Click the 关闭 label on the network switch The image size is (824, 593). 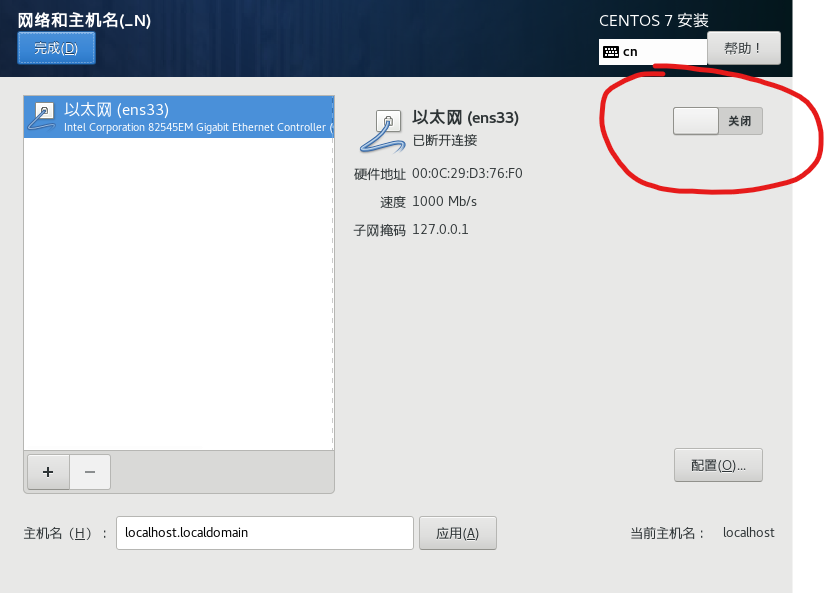(x=739, y=121)
